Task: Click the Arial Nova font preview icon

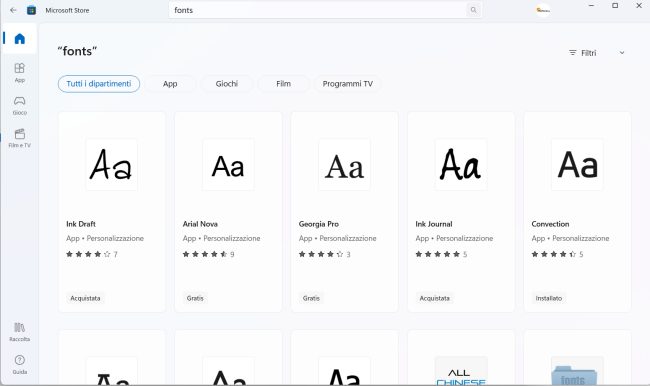Action: [x=228, y=165]
